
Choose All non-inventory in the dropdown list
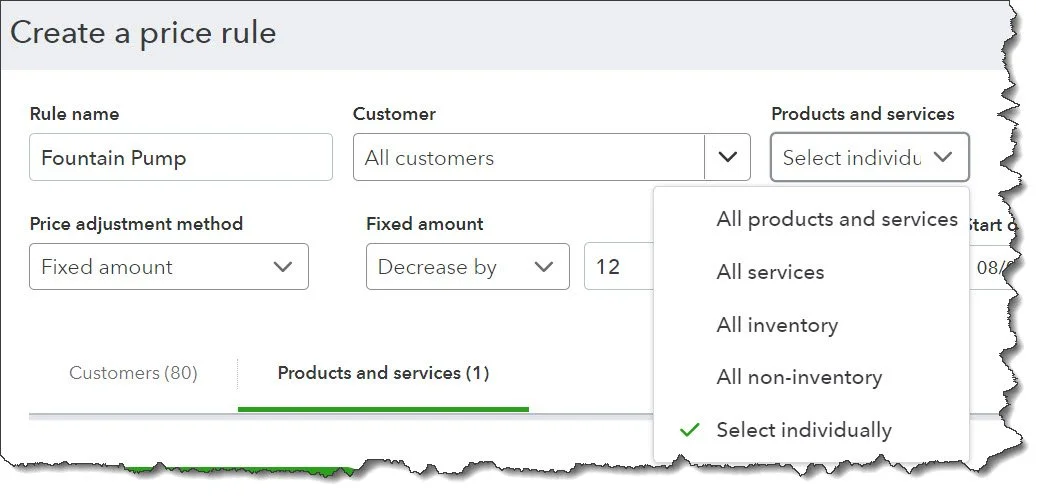[x=799, y=378]
